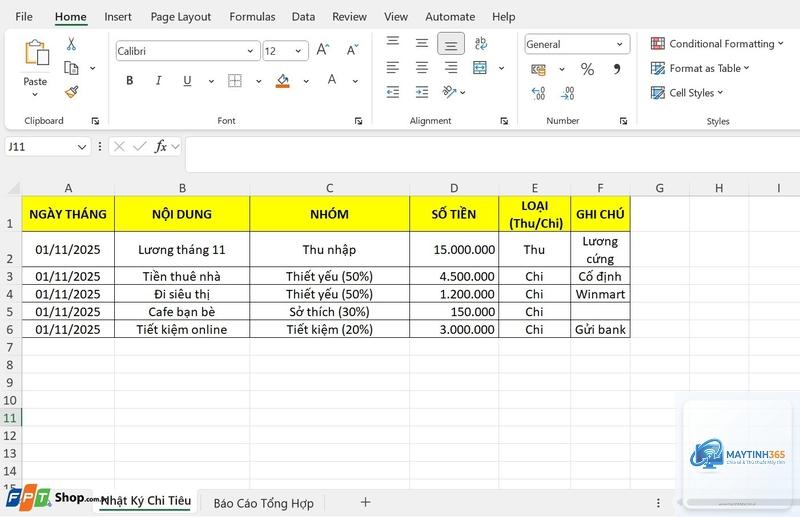Screen dimensions: 800x517
Task: Switch to the Data tab
Action: click(303, 17)
